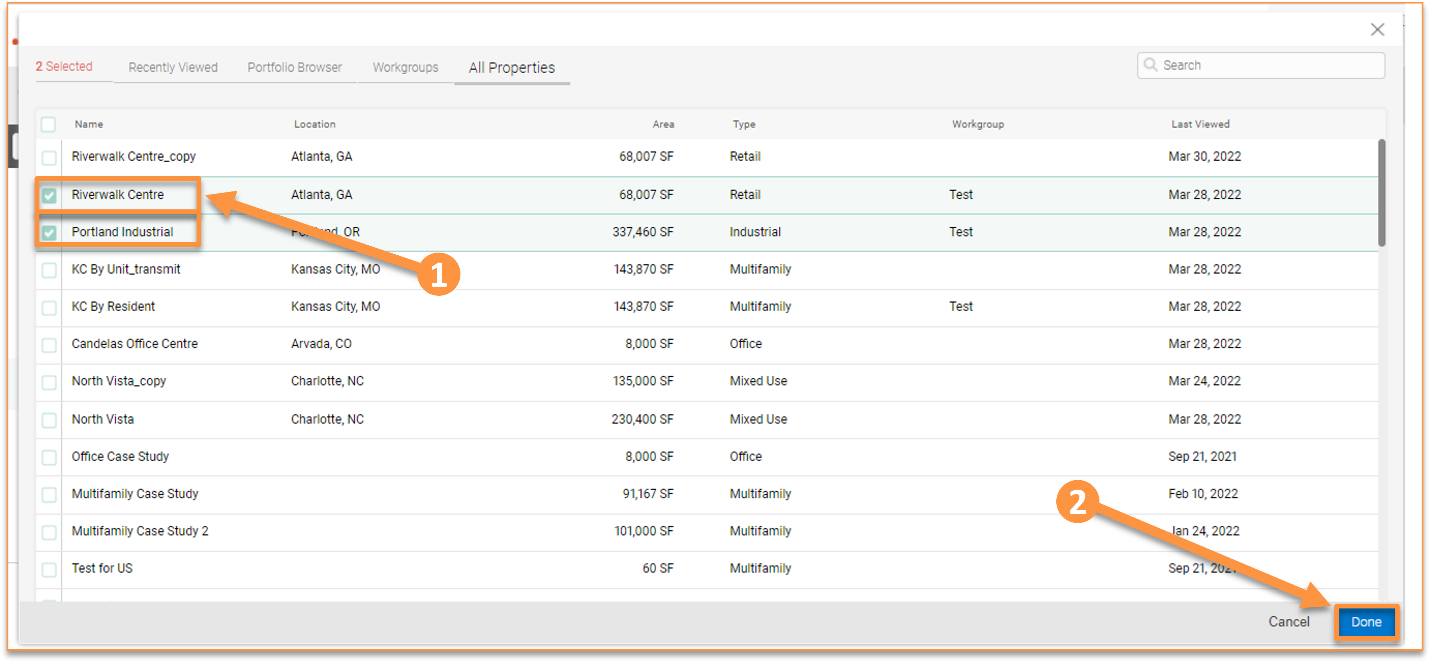
Task: Check the Multifamily Case Study 2 checkbox
Action: click(48, 531)
